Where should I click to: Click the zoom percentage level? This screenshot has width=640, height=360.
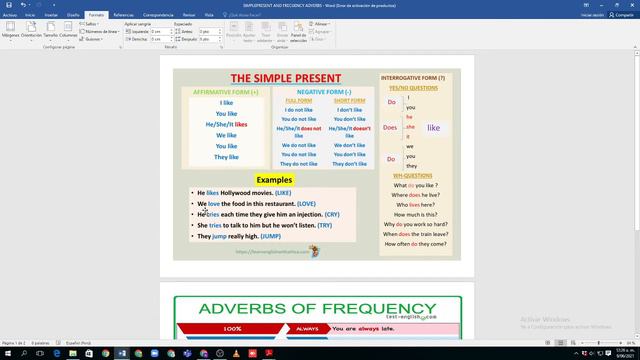[631, 343]
